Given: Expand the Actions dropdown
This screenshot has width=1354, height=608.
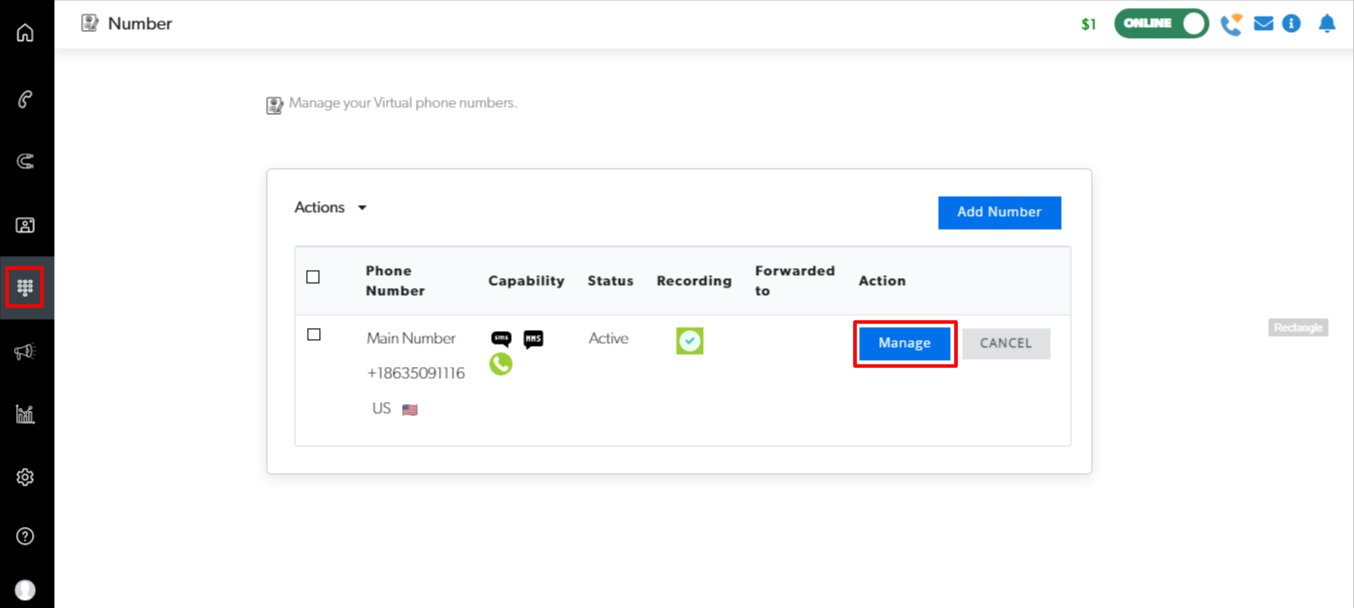Looking at the screenshot, I should tap(331, 208).
